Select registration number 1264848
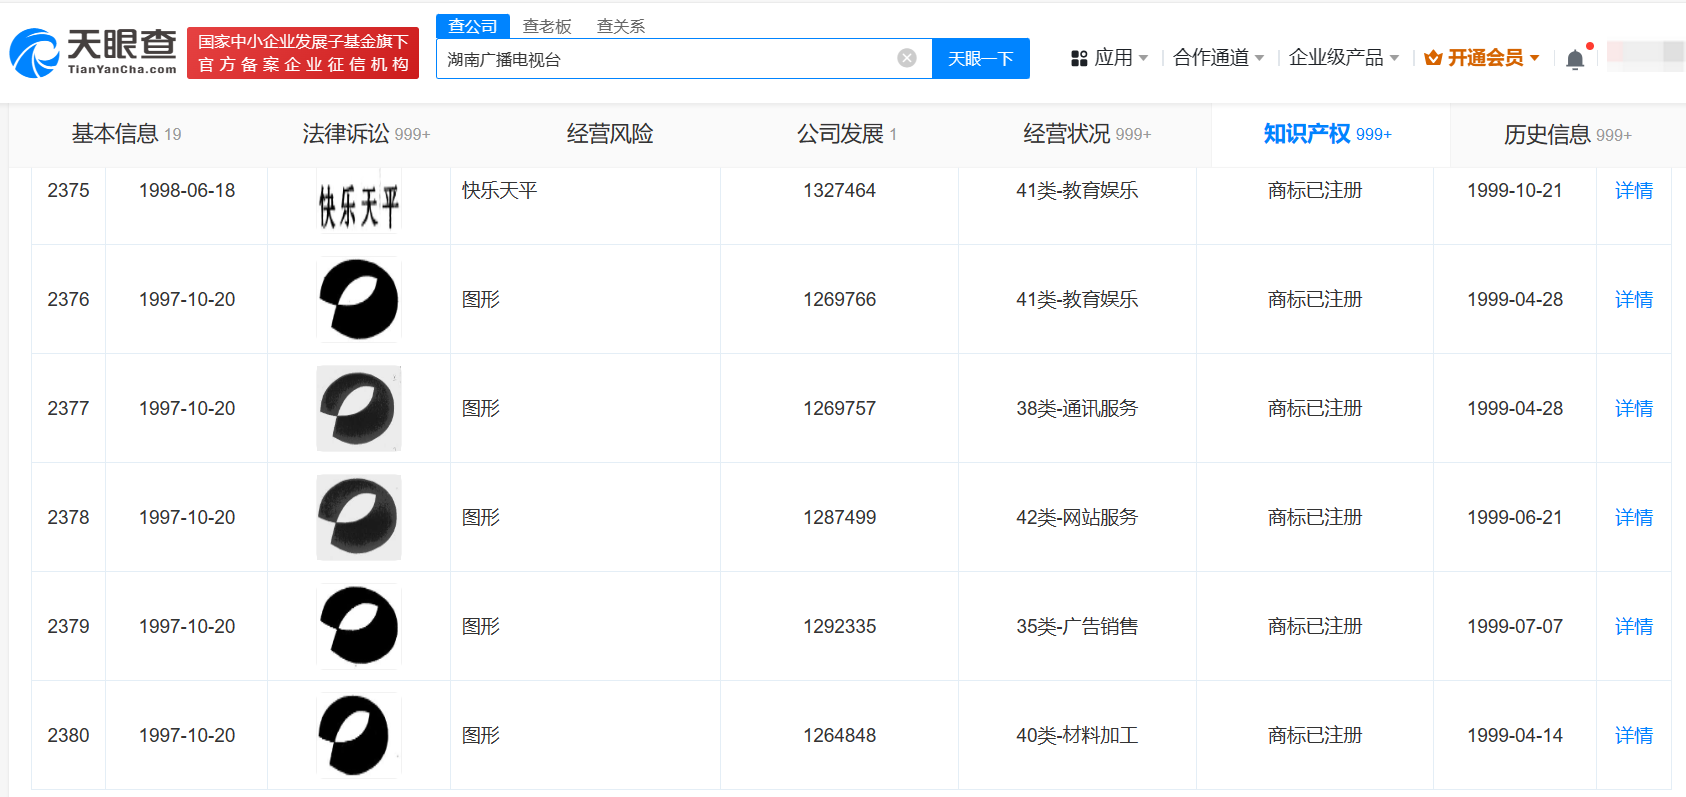Screen dimensions: 1686x797 point(839,735)
